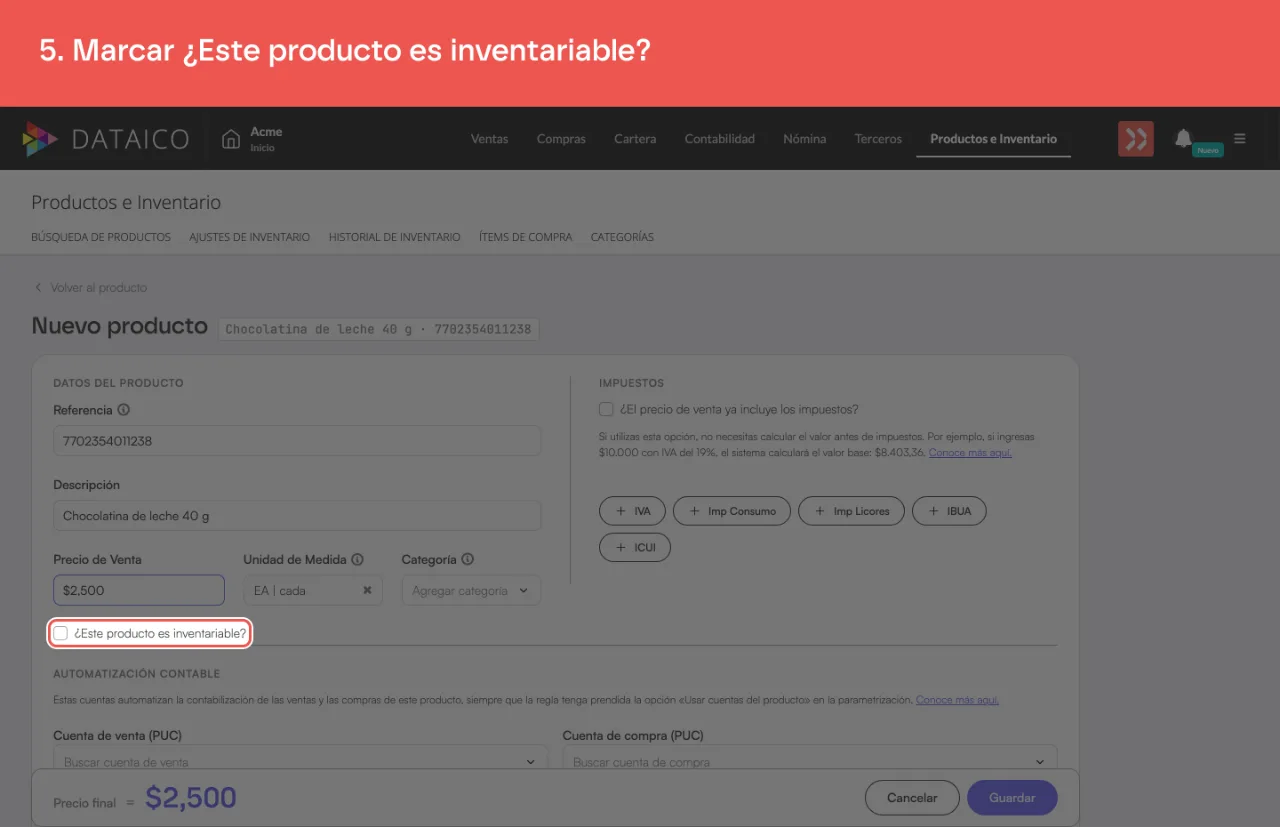Open the Compras menu
The height and width of the screenshot is (827, 1280).
point(561,139)
